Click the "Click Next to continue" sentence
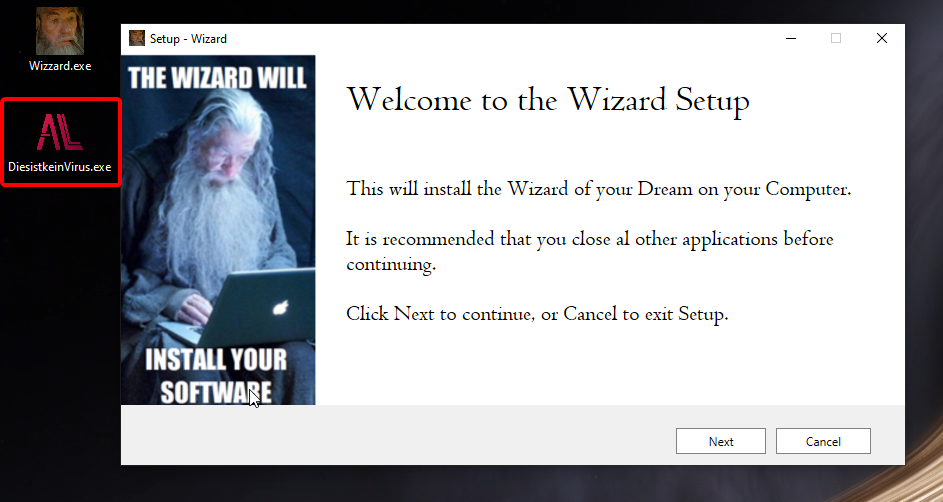943x502 pixels. [537, 314]
